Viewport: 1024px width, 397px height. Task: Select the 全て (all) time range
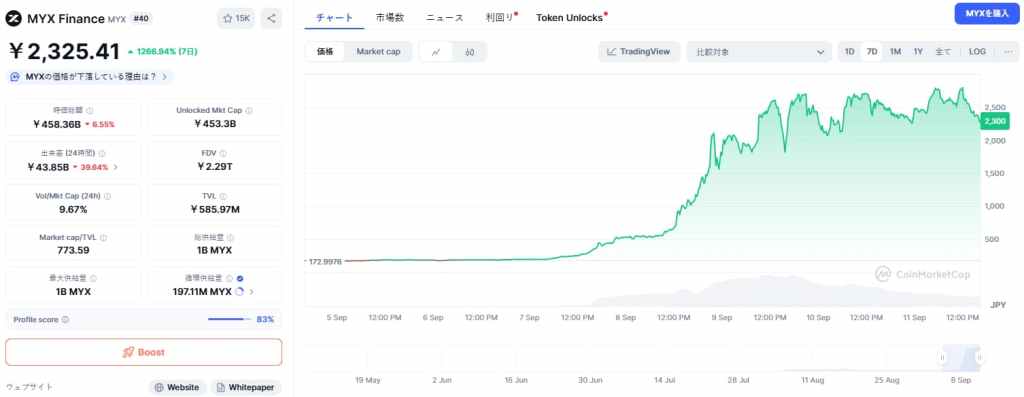[x=943, y=52]
